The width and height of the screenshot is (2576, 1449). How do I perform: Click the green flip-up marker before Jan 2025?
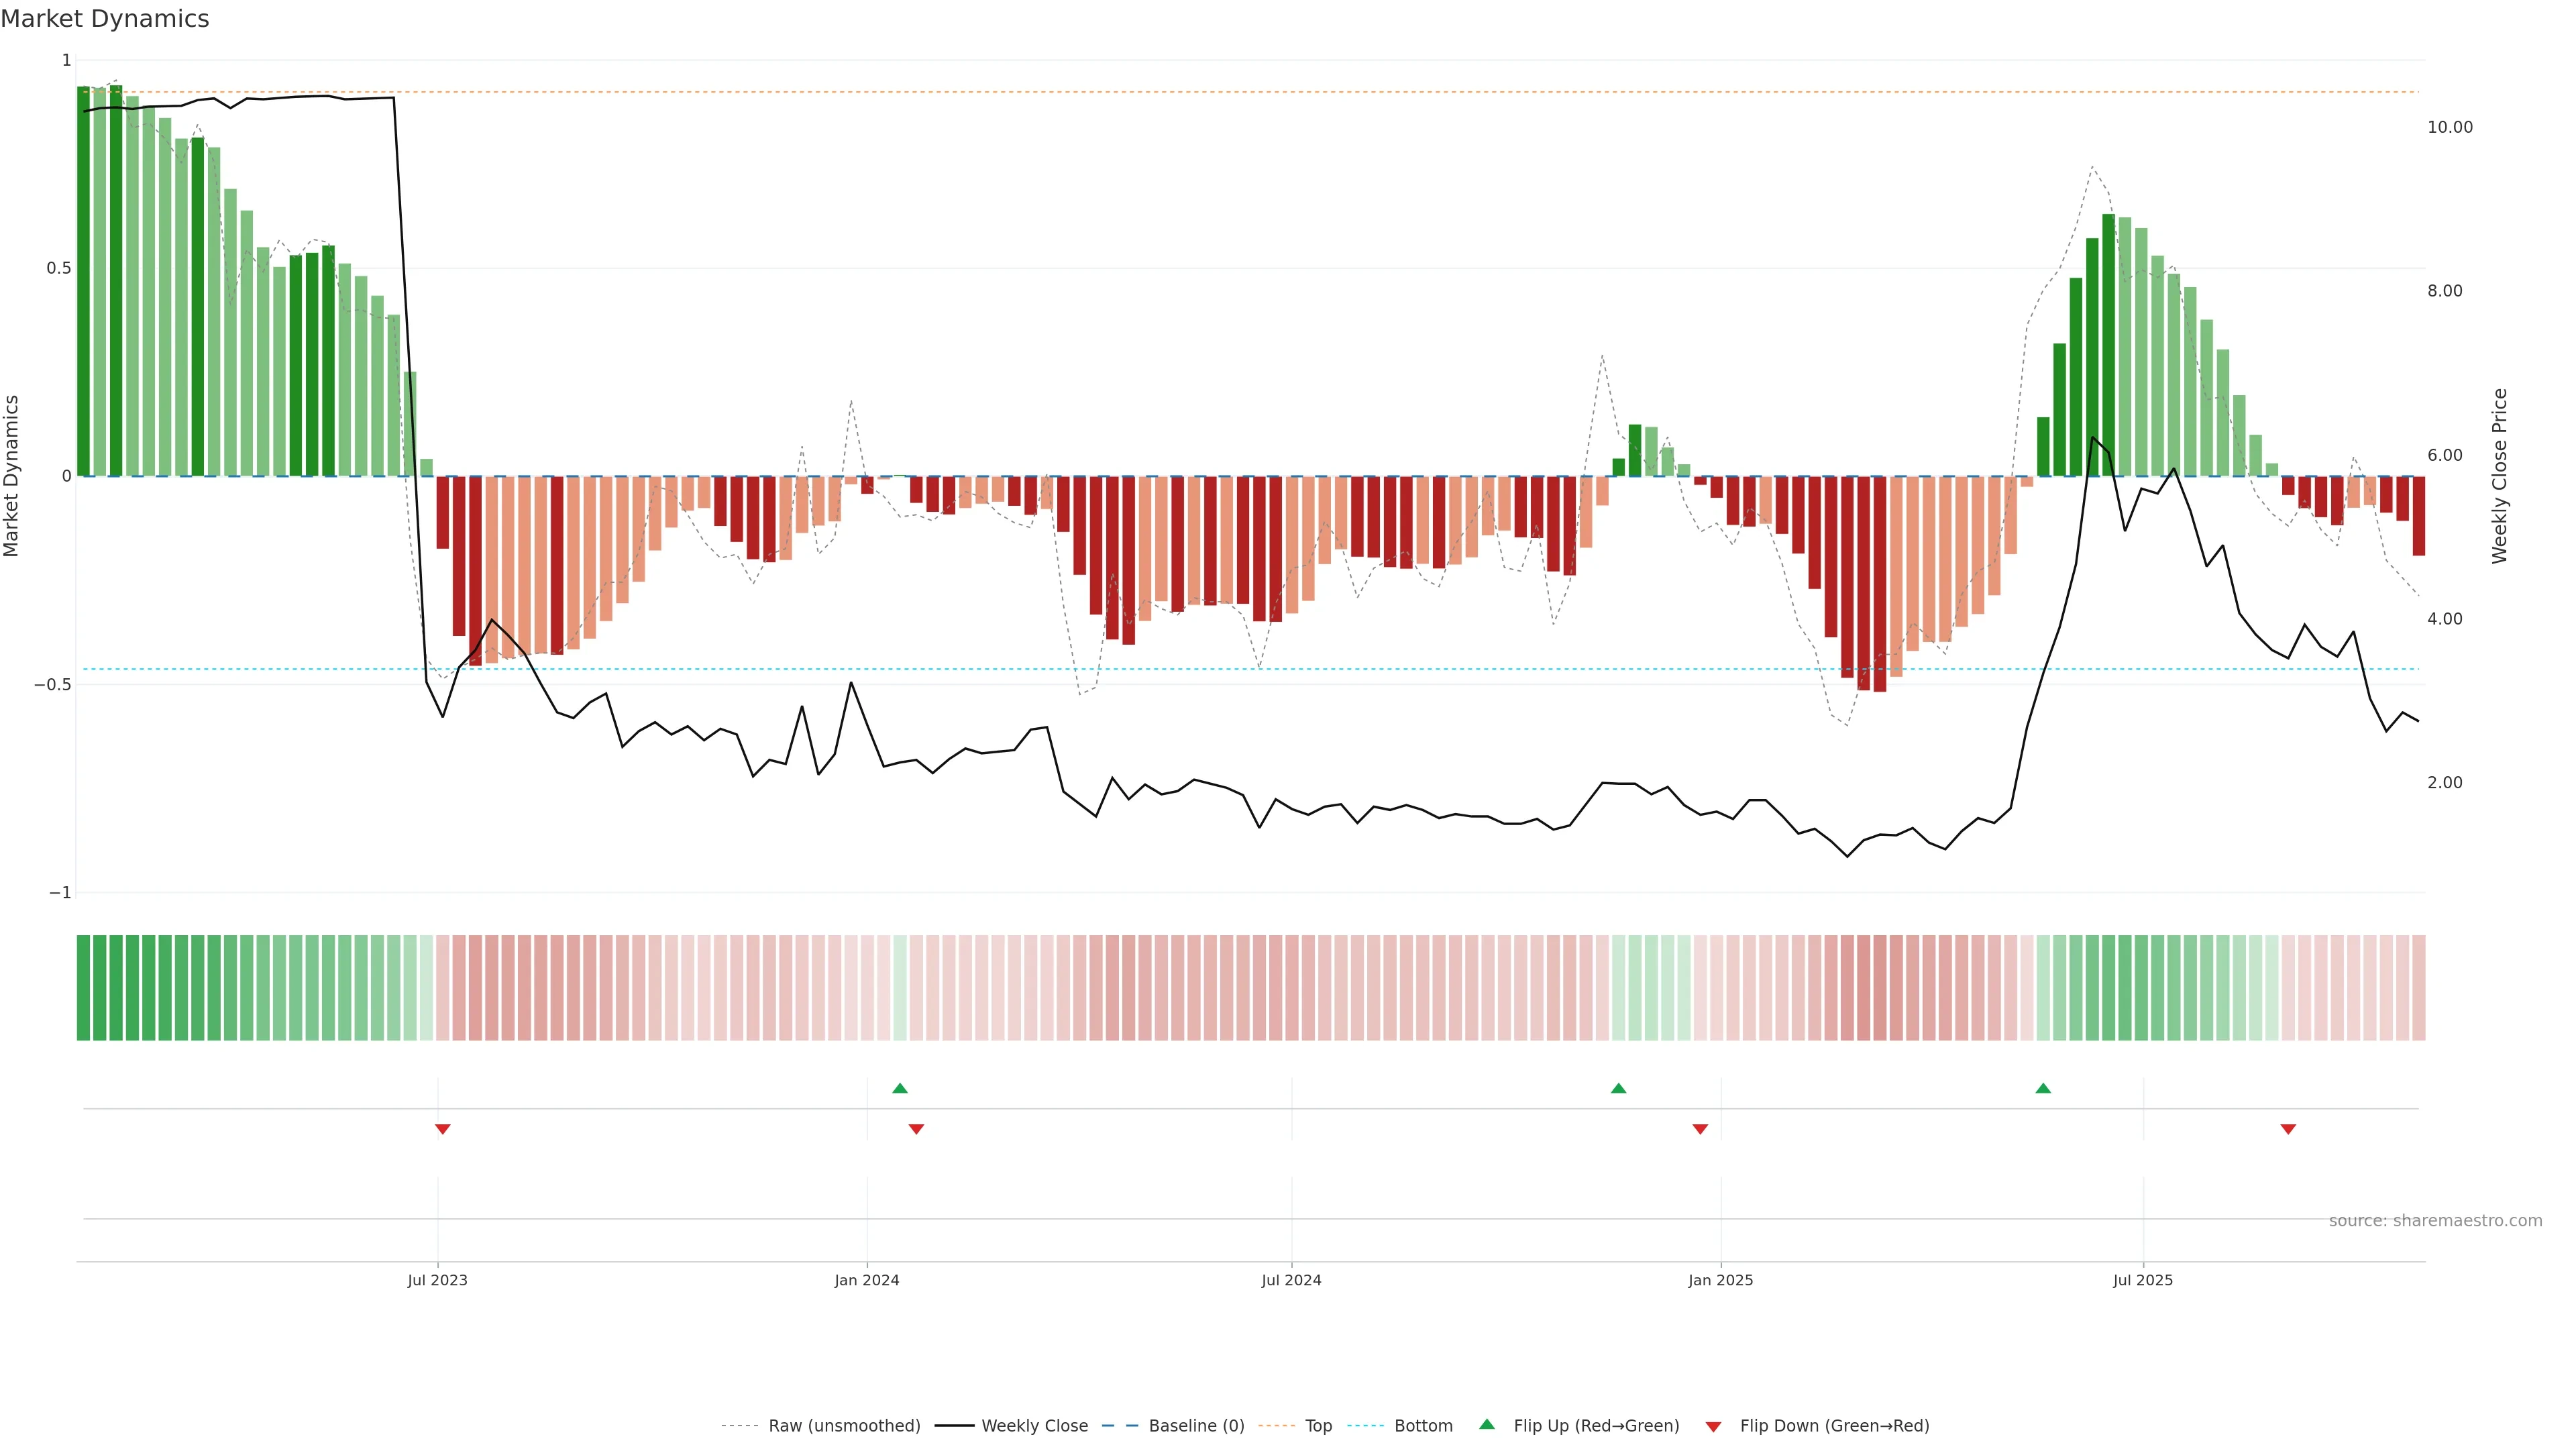click(1618, 1088)
